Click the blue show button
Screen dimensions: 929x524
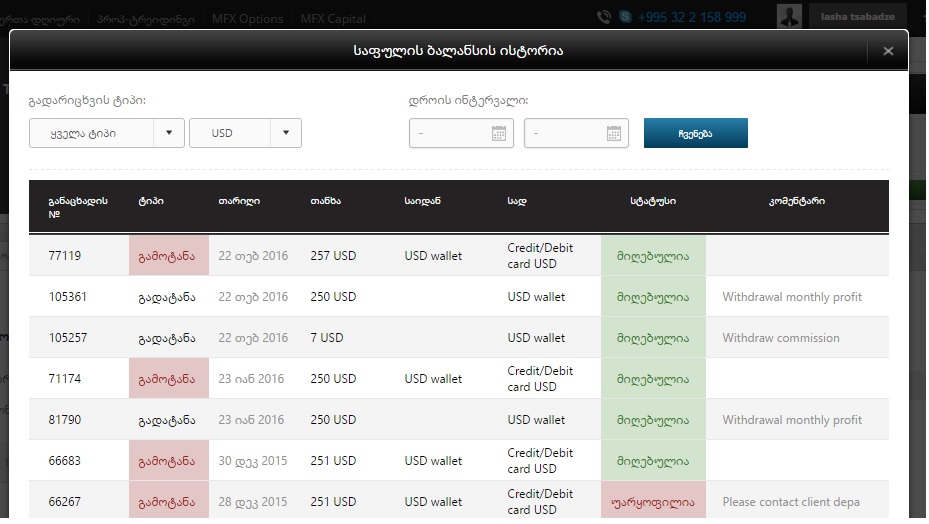click(696, 133)
